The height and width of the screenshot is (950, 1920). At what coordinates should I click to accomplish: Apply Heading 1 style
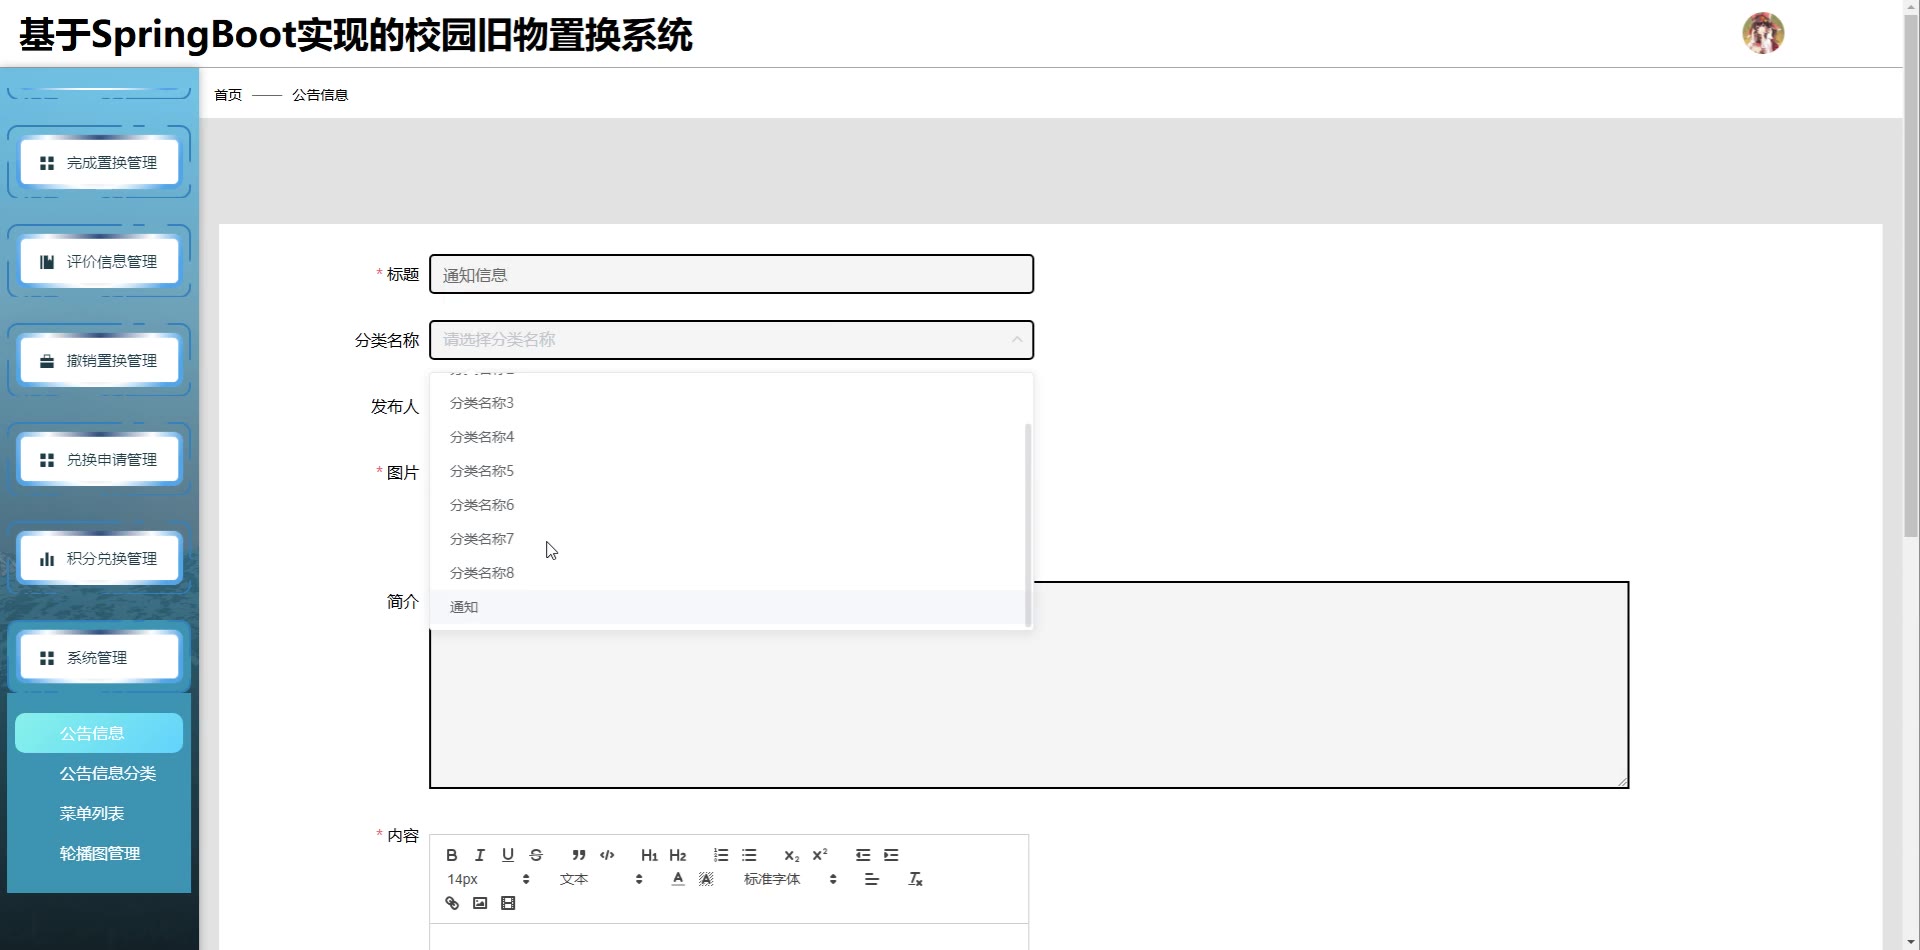650,855
